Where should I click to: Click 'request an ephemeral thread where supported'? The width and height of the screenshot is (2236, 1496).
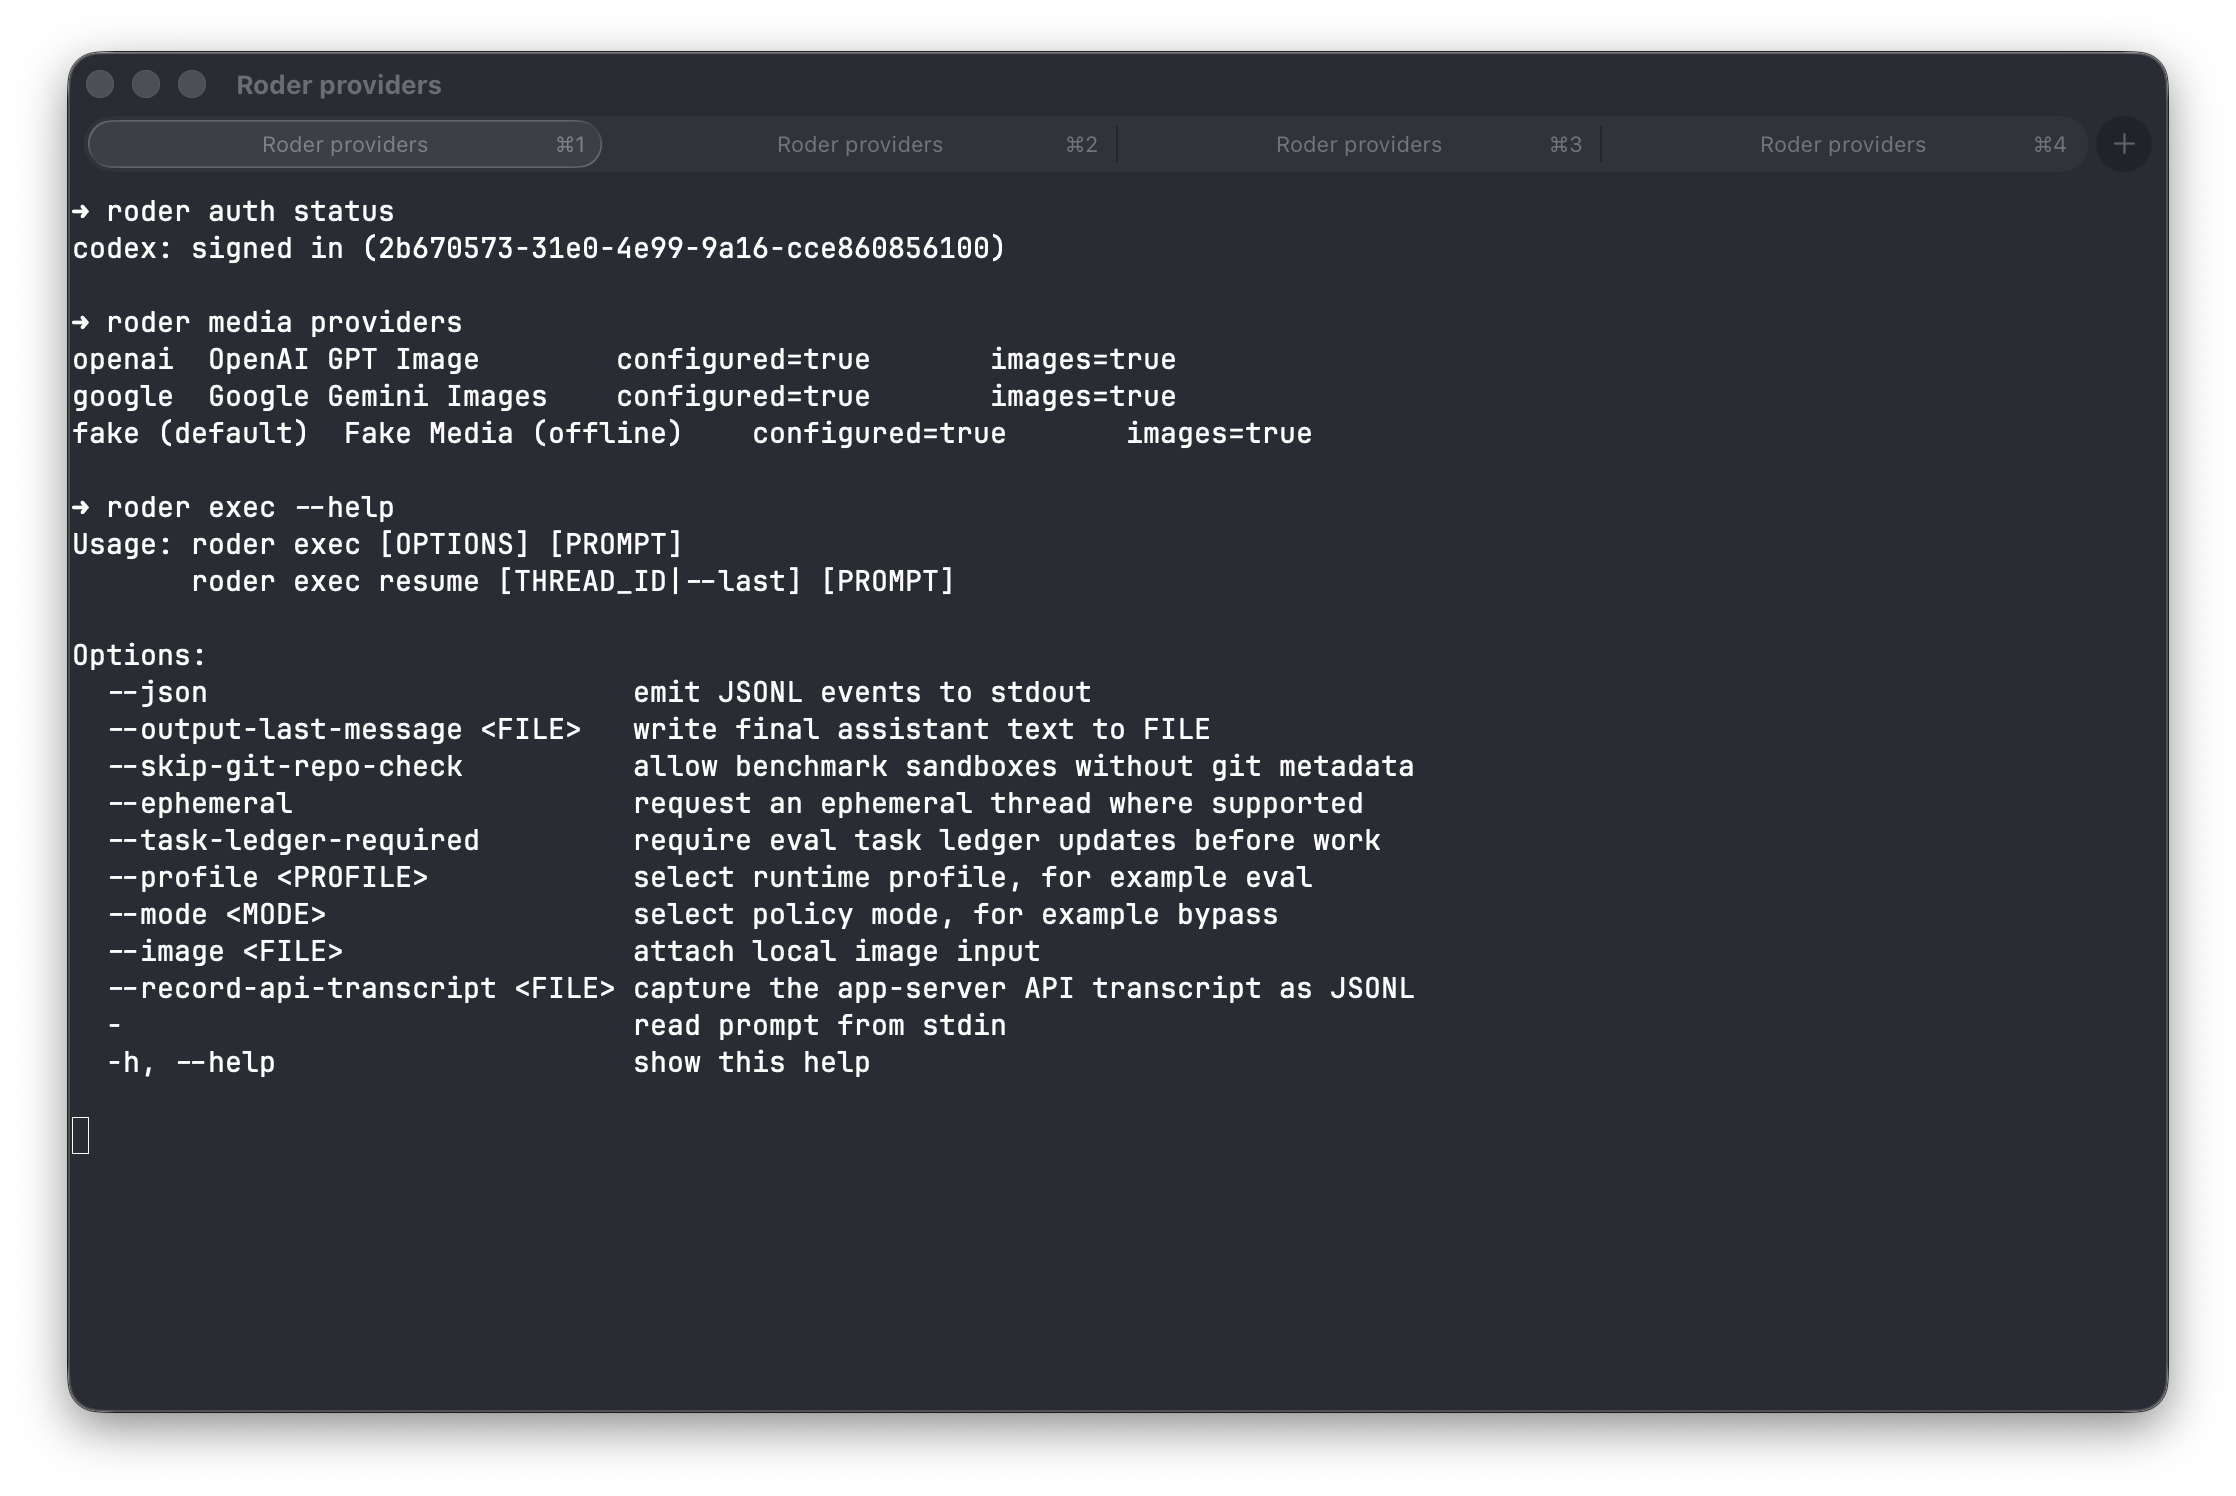coord(998,803)
